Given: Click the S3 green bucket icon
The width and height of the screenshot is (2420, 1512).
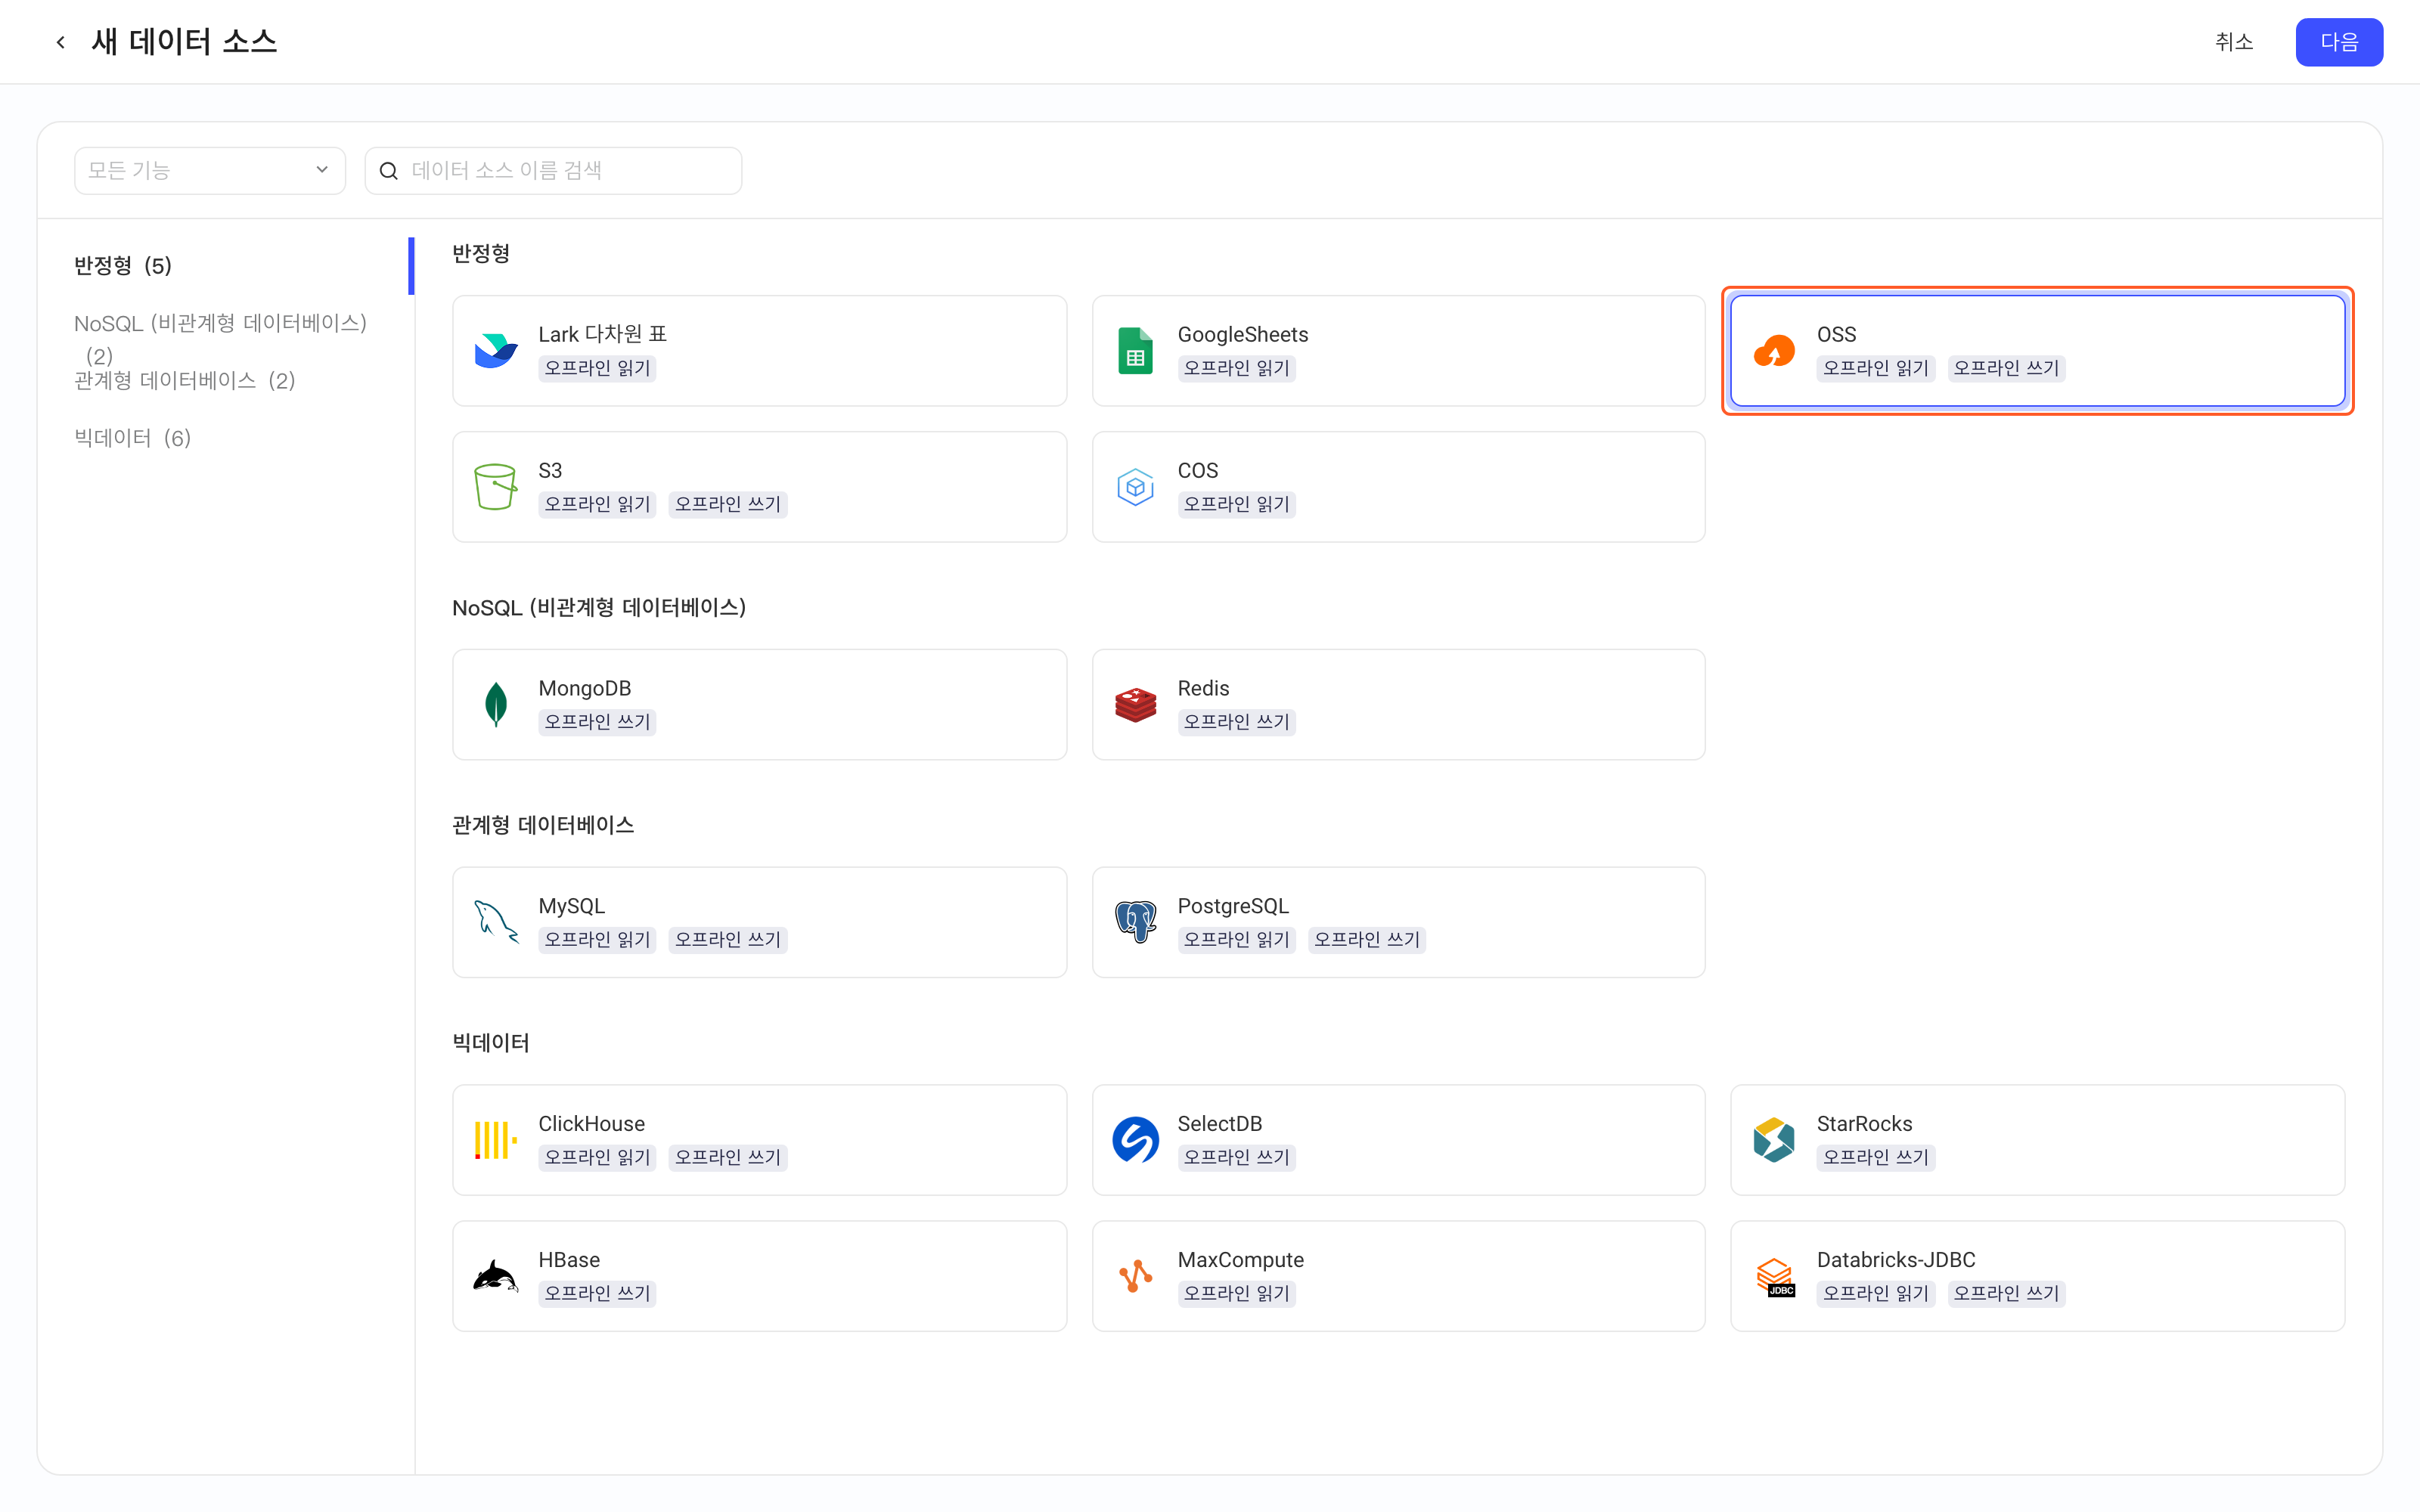Looking at the screenshot, I should click(x=496, y=487).
